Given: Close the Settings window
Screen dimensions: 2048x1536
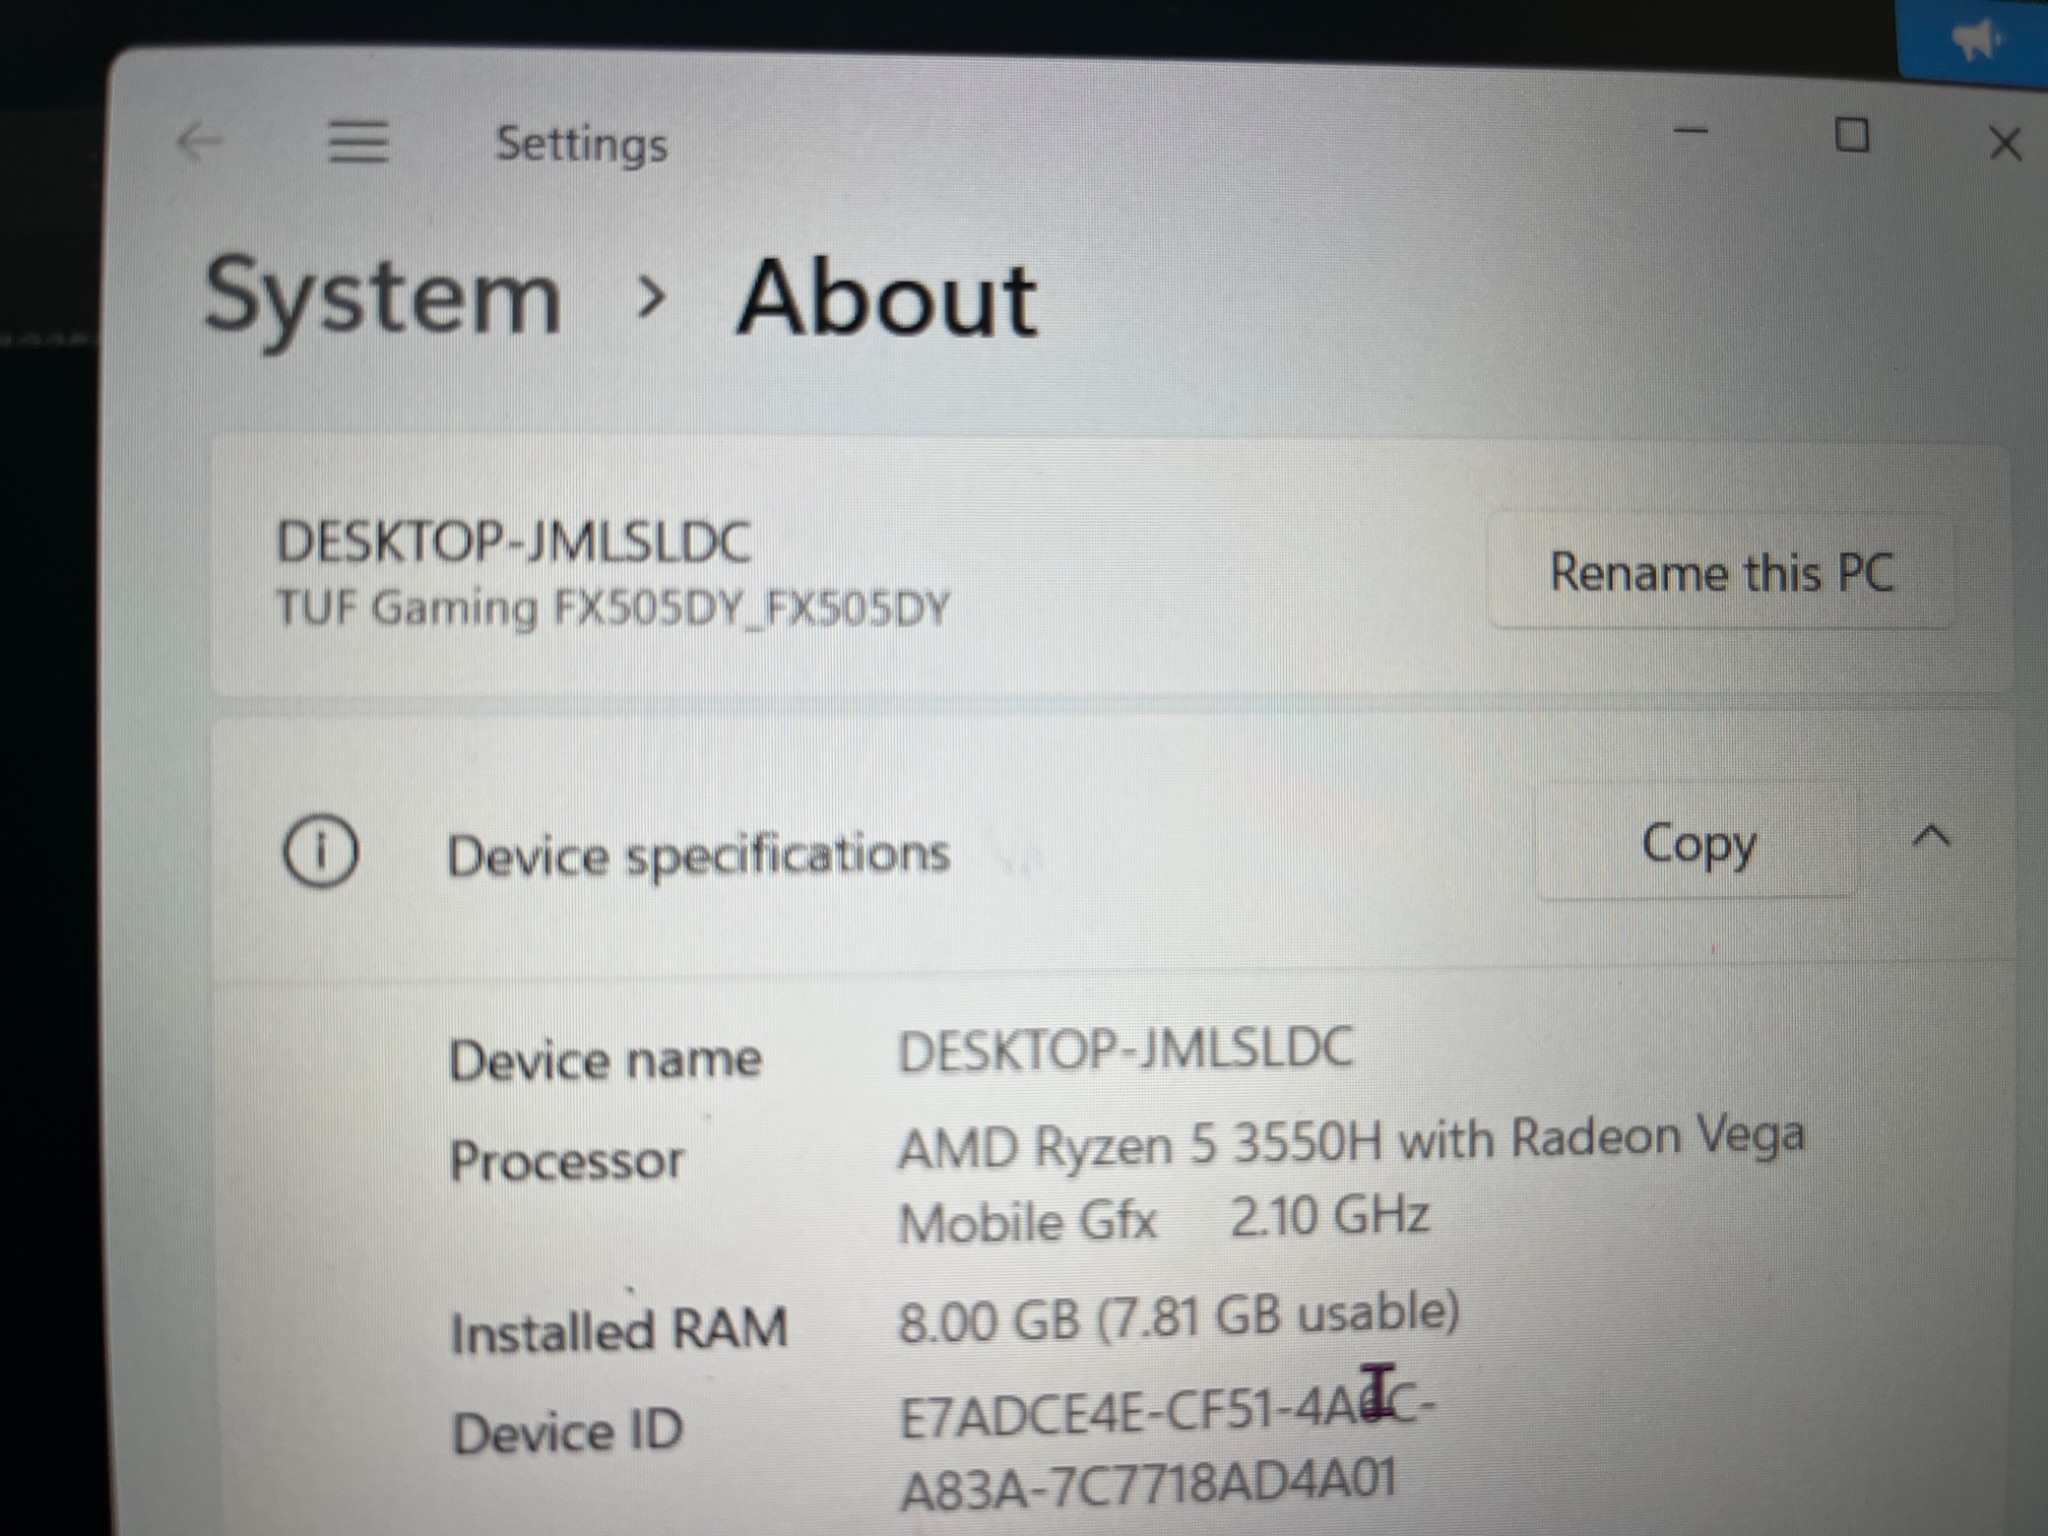Looking at the screenshot, I should click(2005, 144).
